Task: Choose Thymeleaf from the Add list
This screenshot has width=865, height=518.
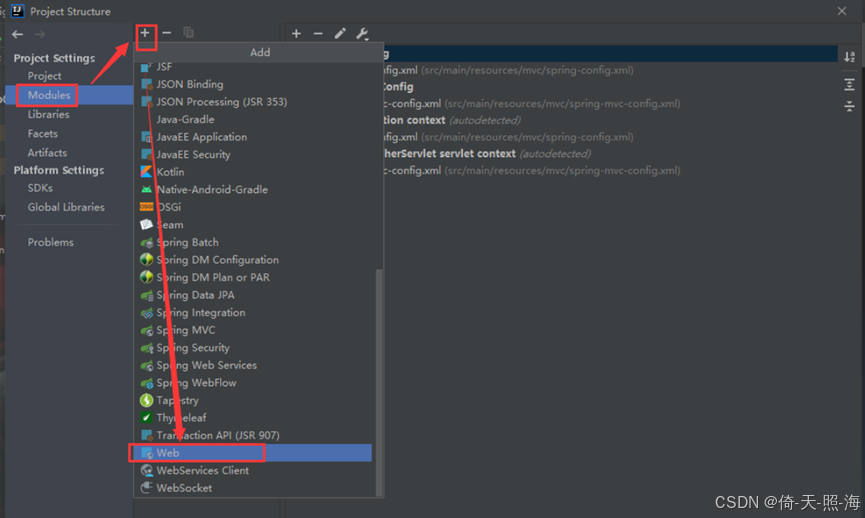Action: click(x=254, y=418)
